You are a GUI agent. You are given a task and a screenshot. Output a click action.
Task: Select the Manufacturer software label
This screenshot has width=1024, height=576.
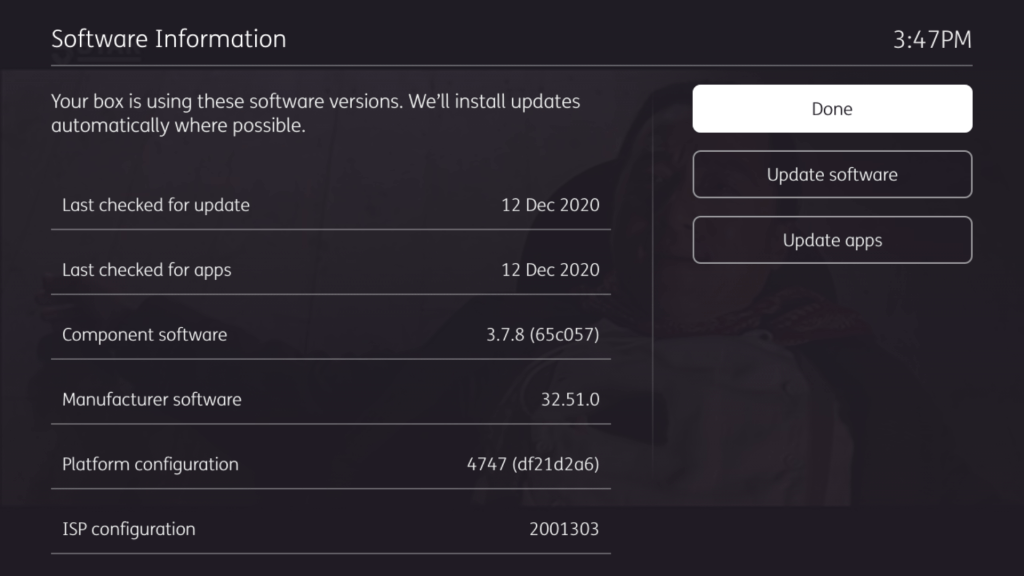point(152,400)
